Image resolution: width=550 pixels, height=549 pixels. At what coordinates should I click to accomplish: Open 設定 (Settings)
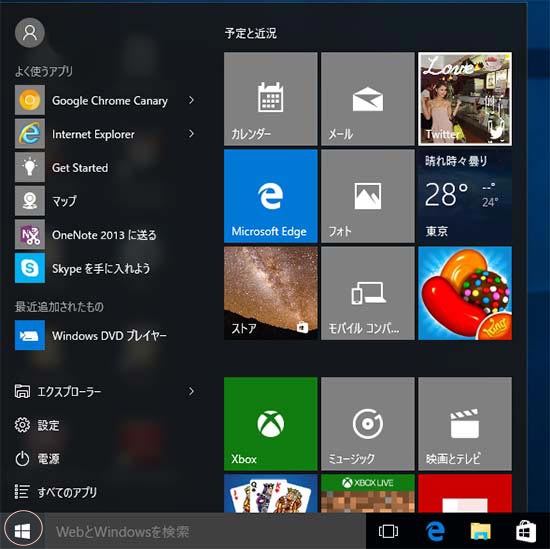pos(37,425)
